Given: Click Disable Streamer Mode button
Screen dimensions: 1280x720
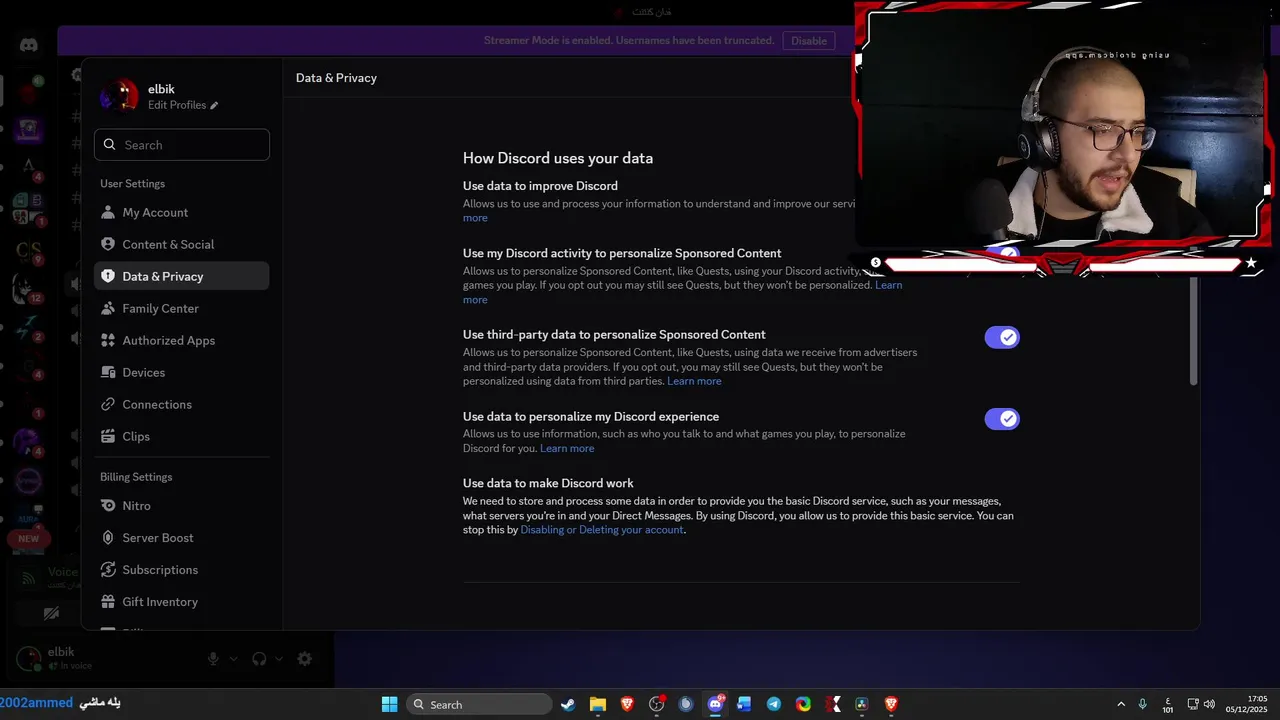Looking at the screenshot, I should click(x=809, y=41).
